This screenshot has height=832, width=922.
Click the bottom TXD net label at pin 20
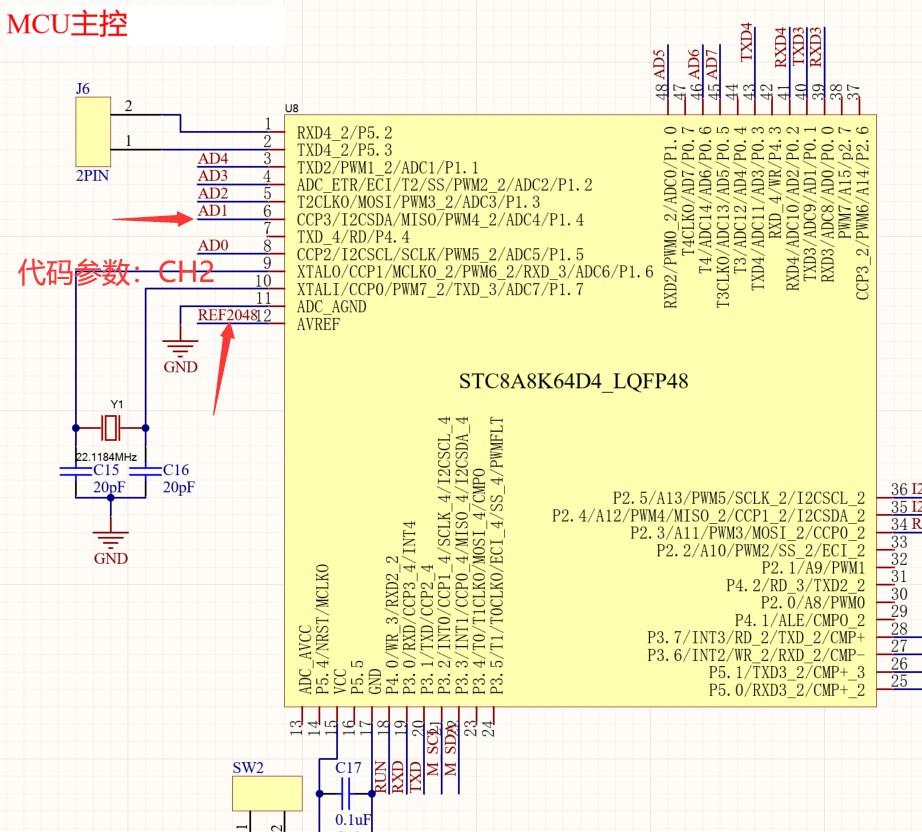point(416,777)
